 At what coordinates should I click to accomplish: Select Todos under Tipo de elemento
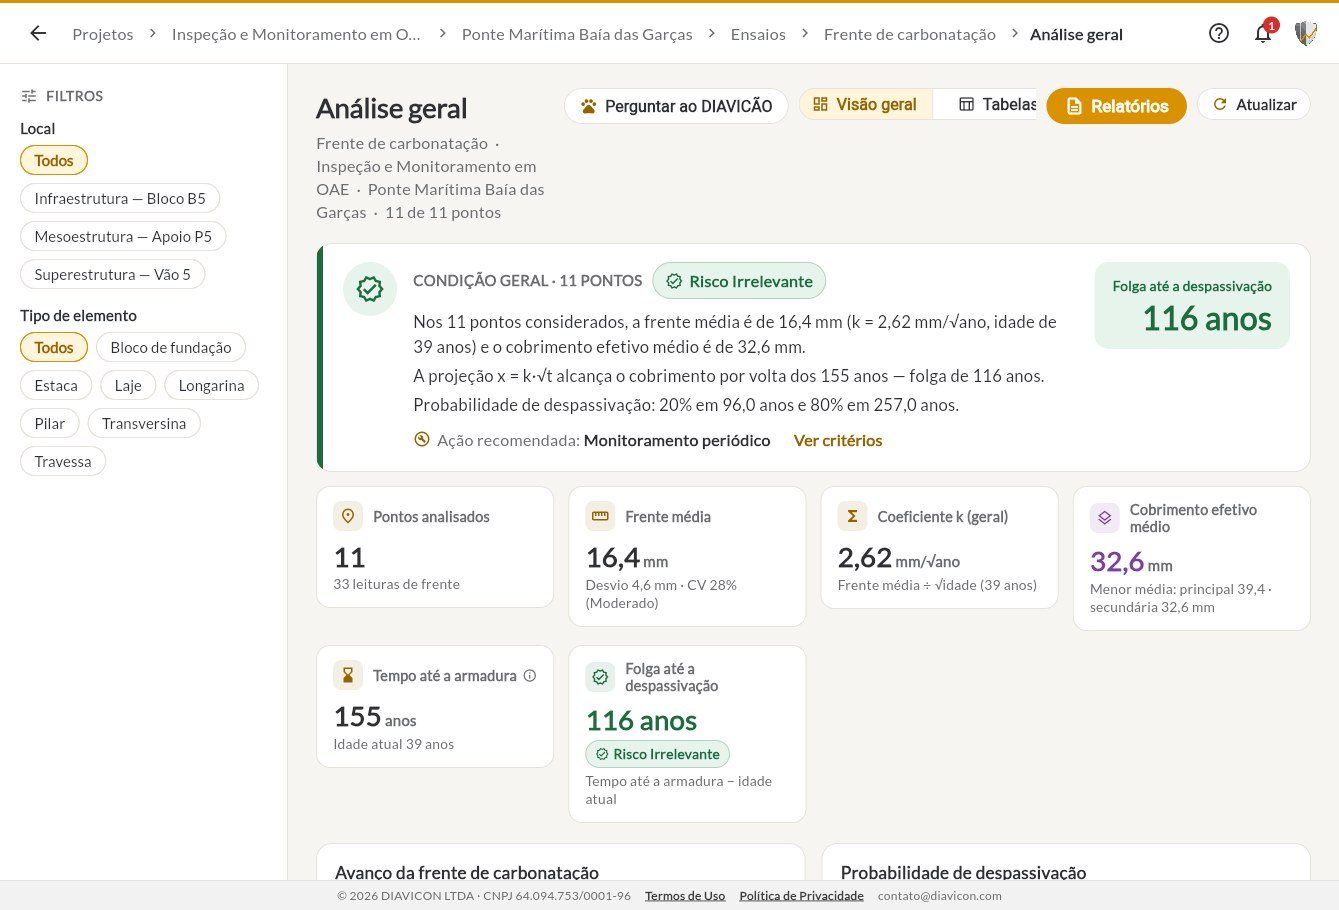click(x=54, y=347)
